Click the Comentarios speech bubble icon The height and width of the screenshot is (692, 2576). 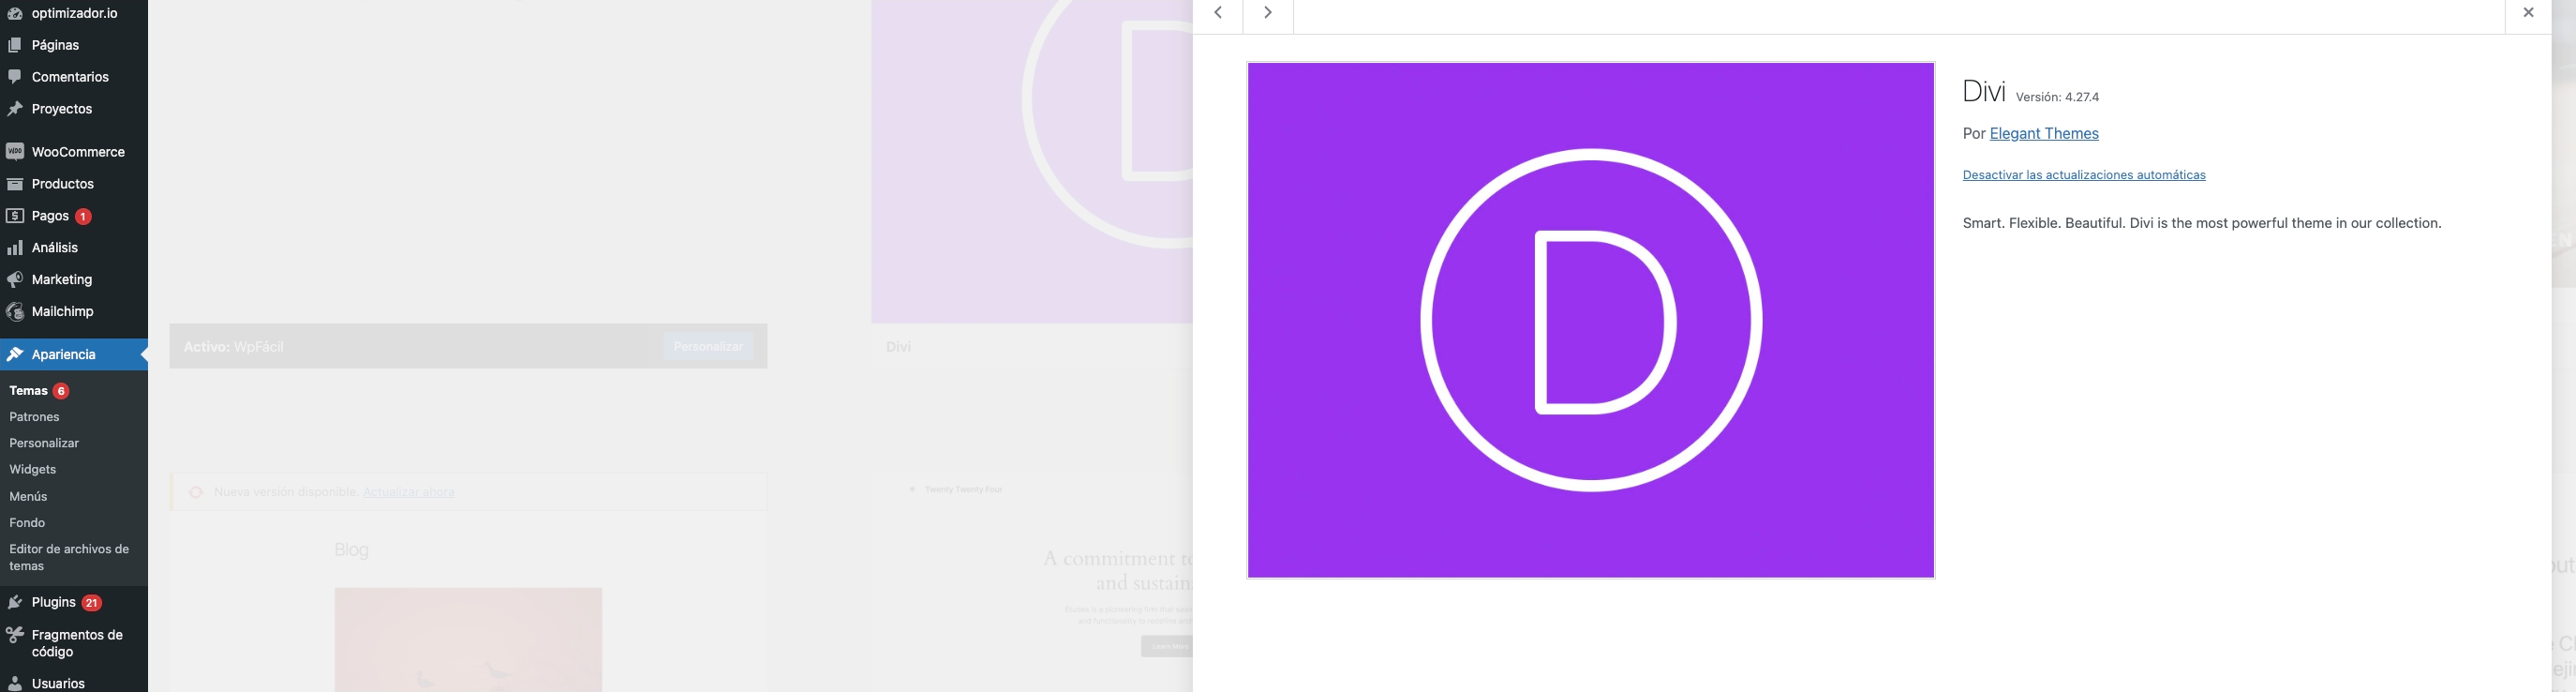coord(15,77)
